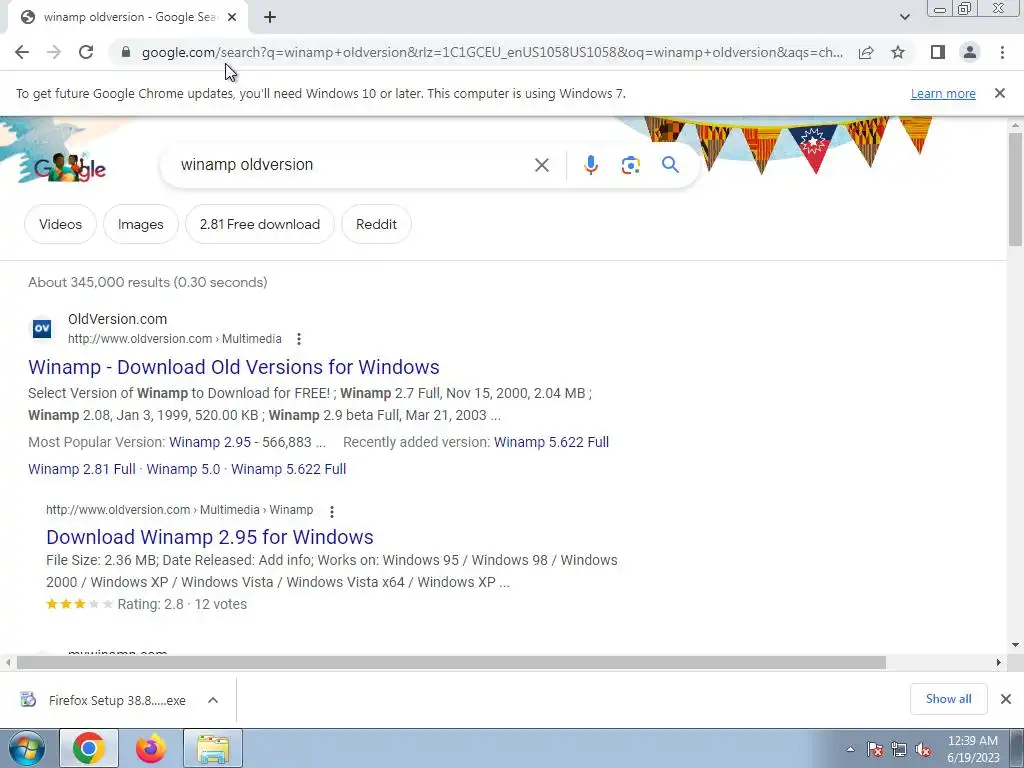This screenshot has width=1024, height=768.
Task: Open options for the OldVersion.com result
Action: (298, 339)
